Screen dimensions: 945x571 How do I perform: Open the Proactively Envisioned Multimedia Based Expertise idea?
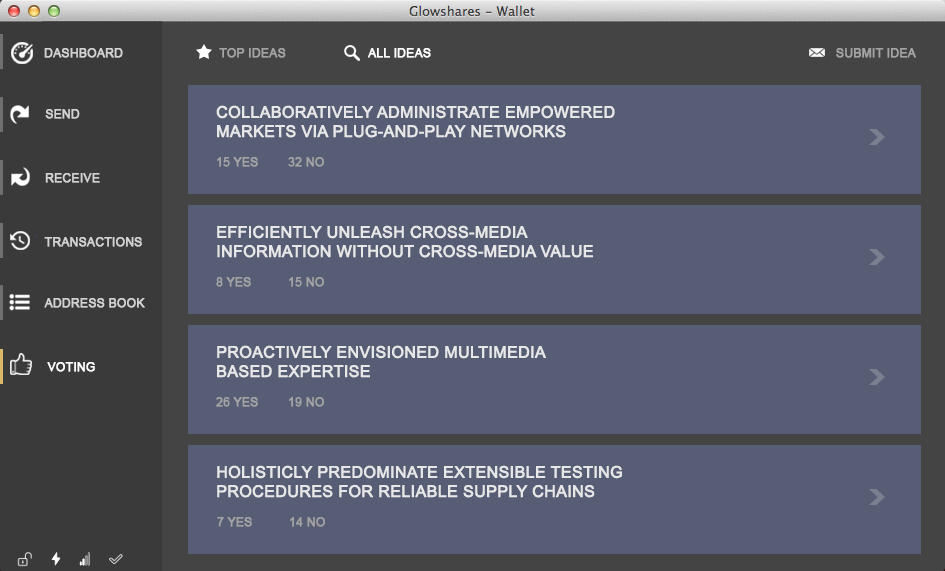(x=554, y=379)
